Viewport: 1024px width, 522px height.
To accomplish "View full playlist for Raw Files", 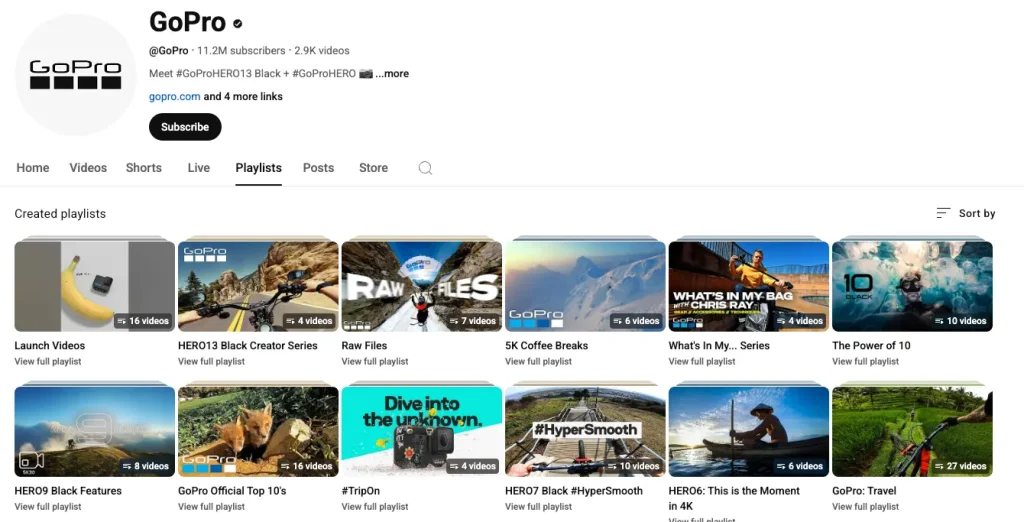I will pyautogui.click(x=375, y=361).
